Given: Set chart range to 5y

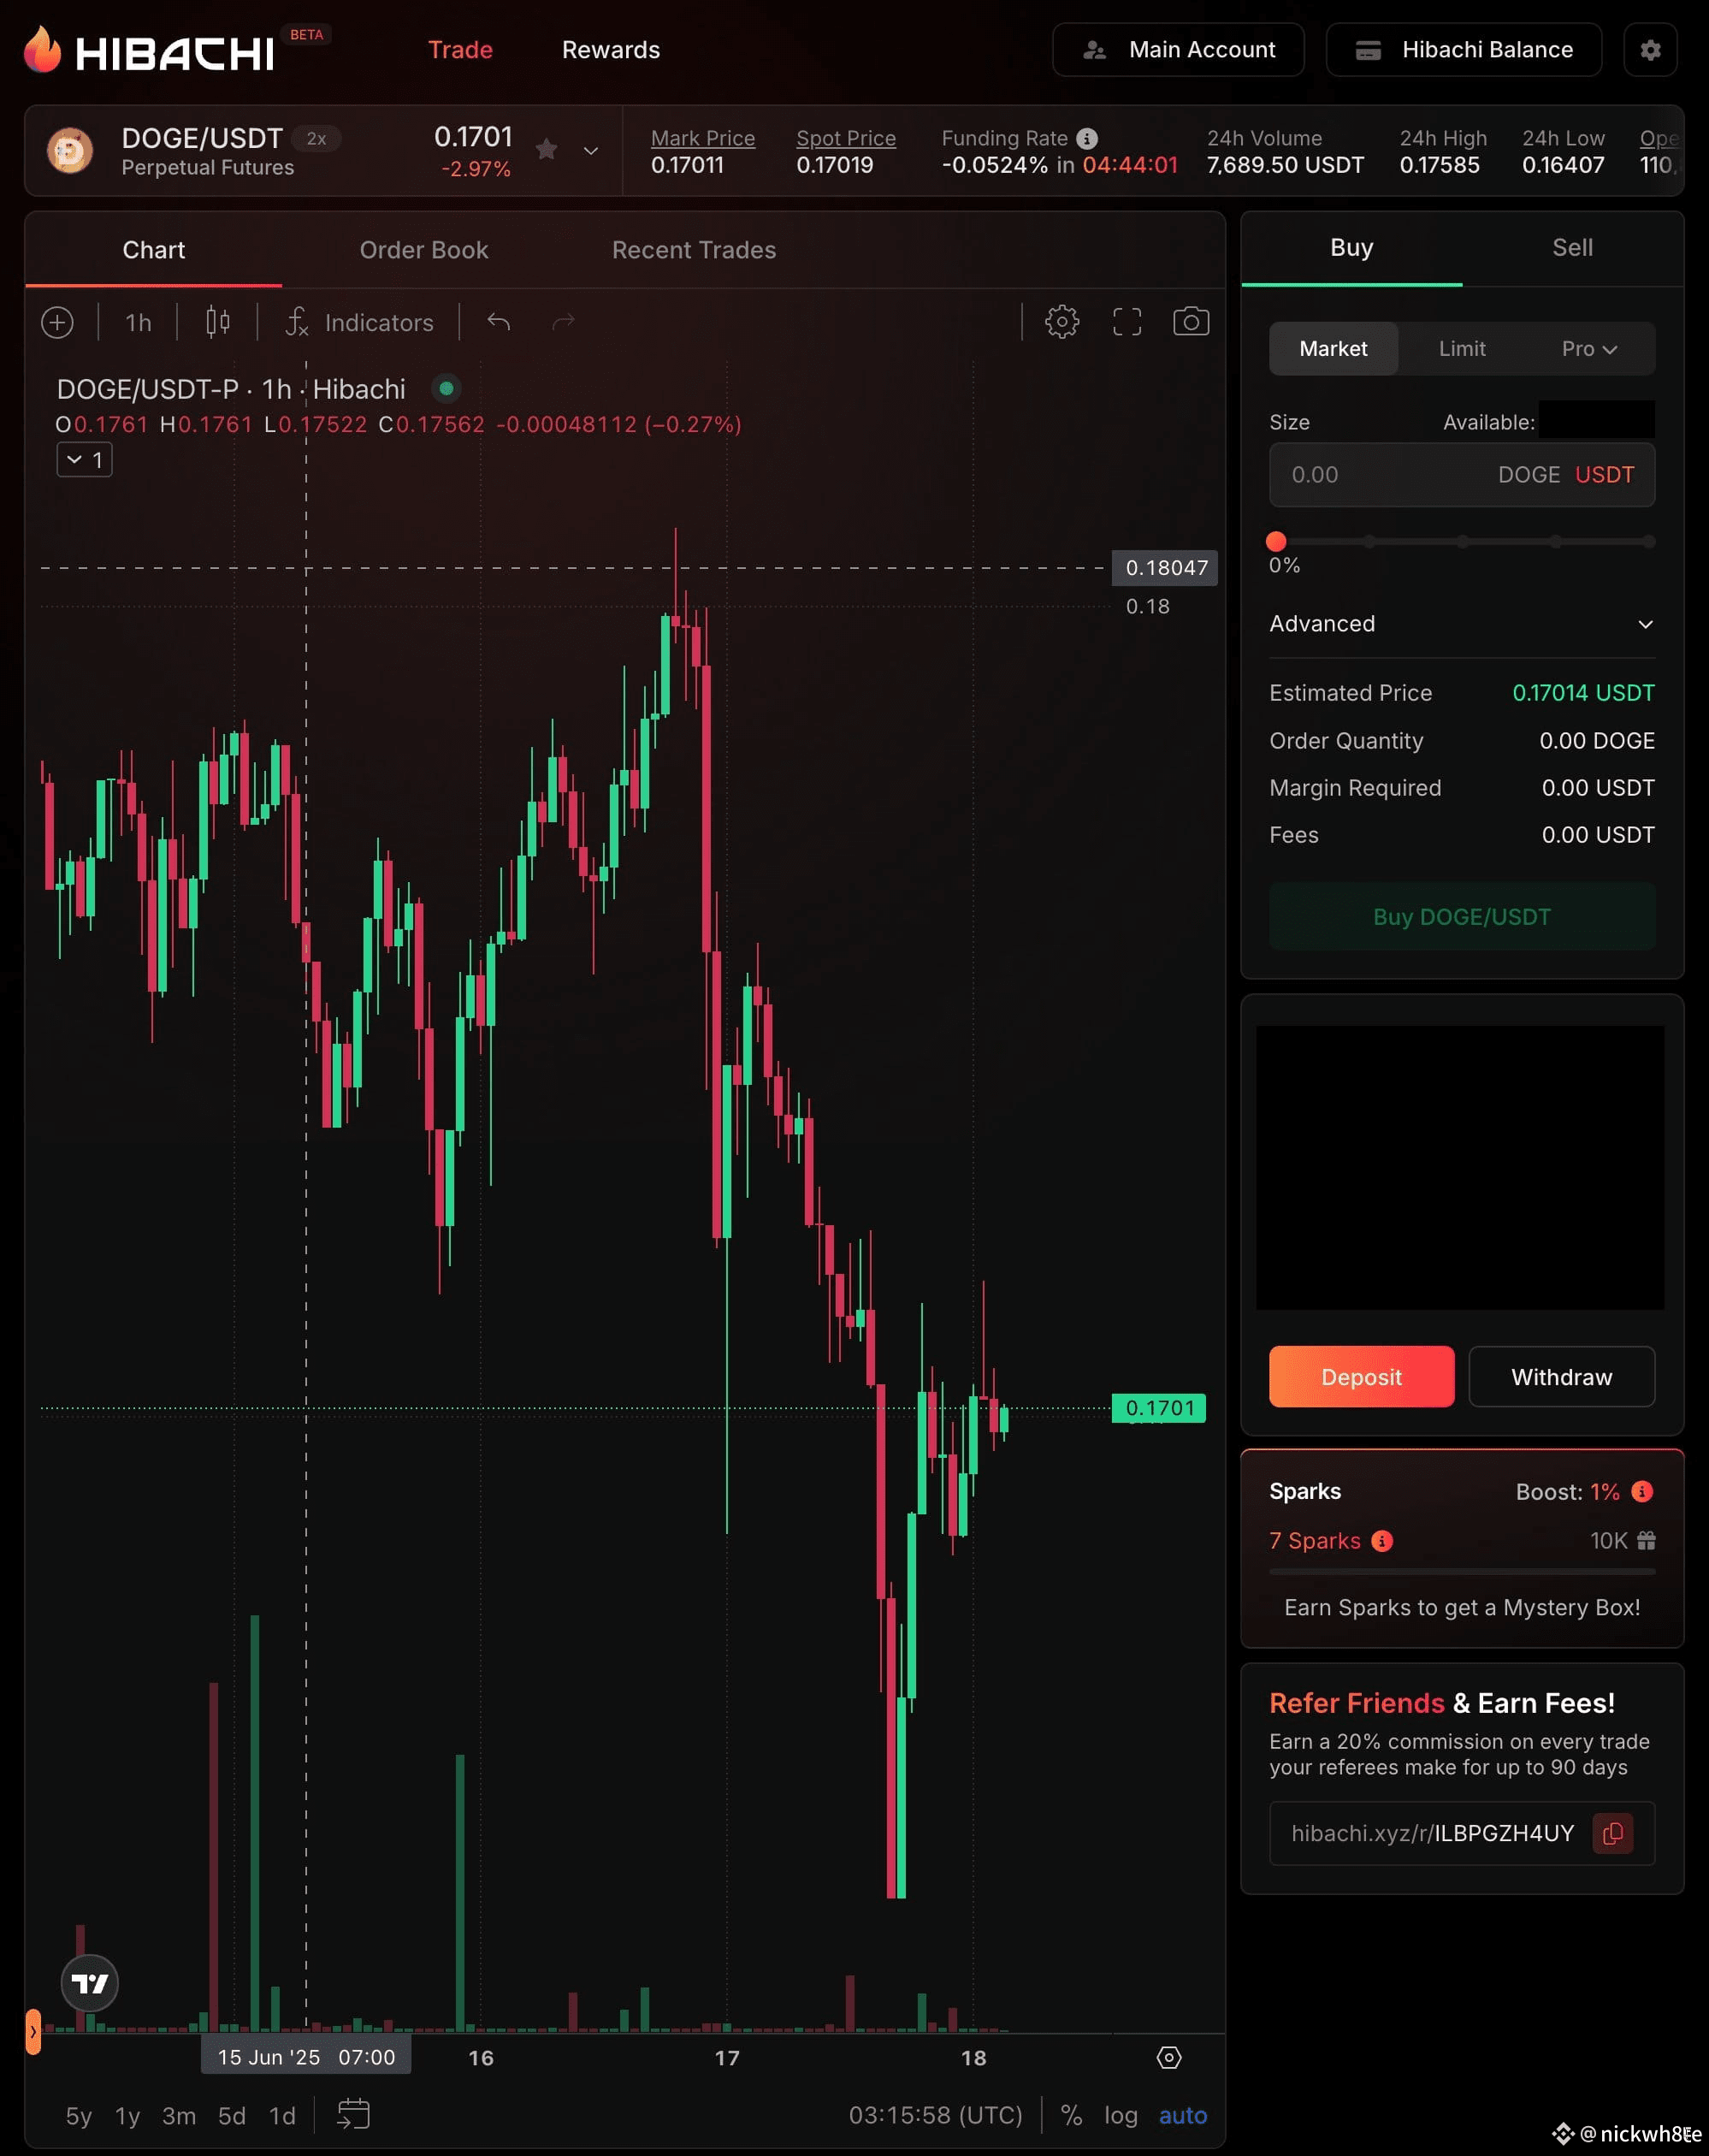Looking at the screenshot, I should pos(79,2115).
